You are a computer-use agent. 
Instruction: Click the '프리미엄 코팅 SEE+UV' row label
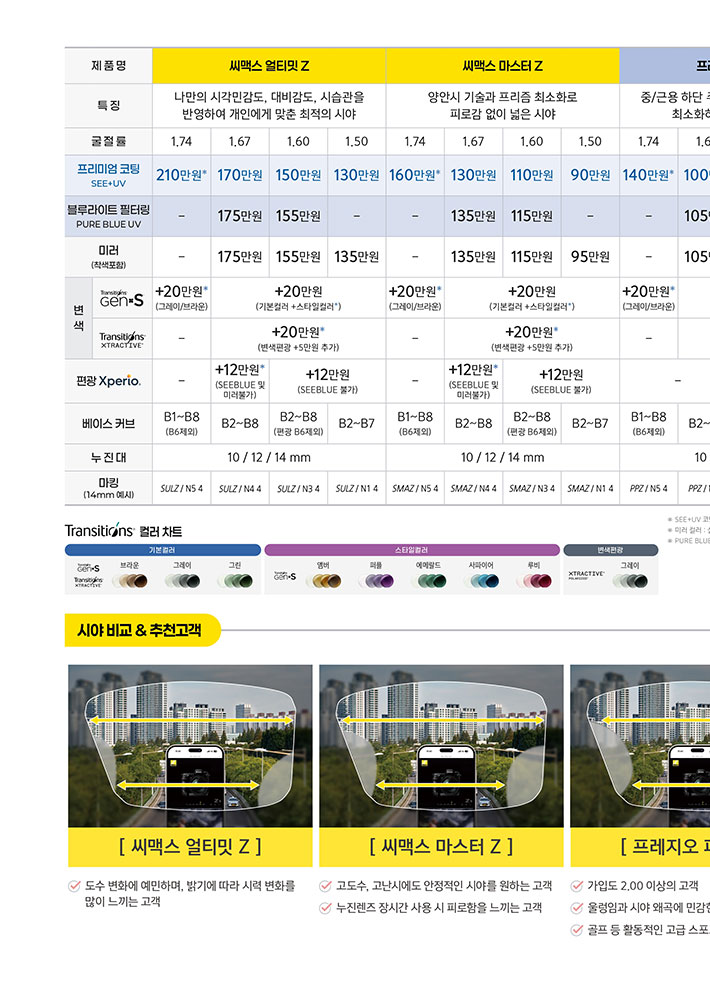[x=108, y=175]
